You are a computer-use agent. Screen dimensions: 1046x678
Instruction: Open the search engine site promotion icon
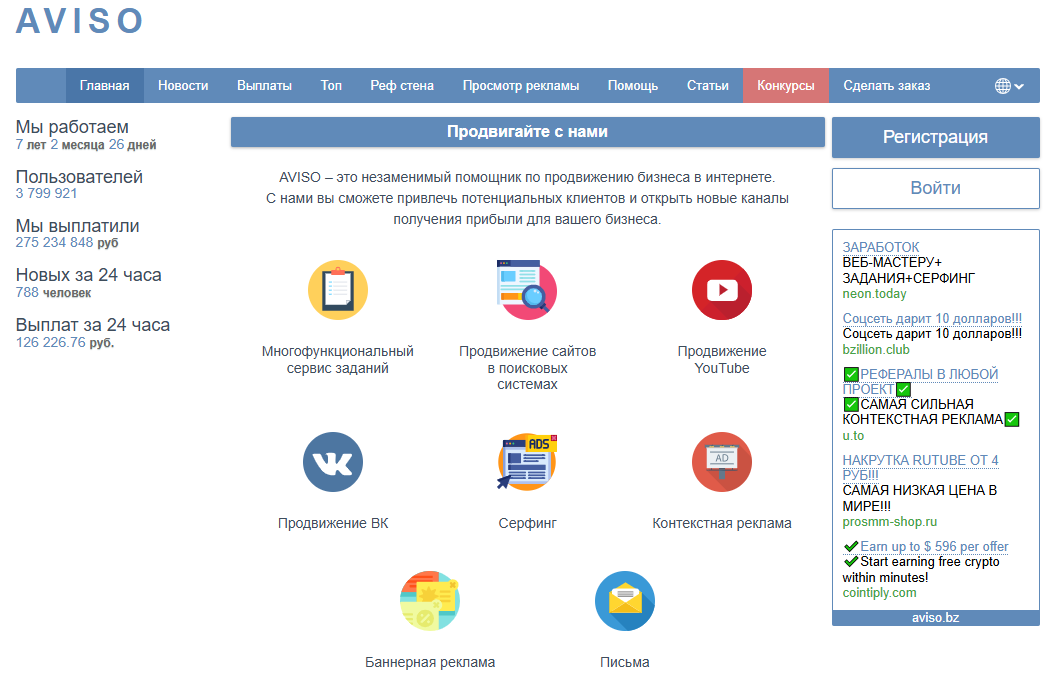click(527, 290)
